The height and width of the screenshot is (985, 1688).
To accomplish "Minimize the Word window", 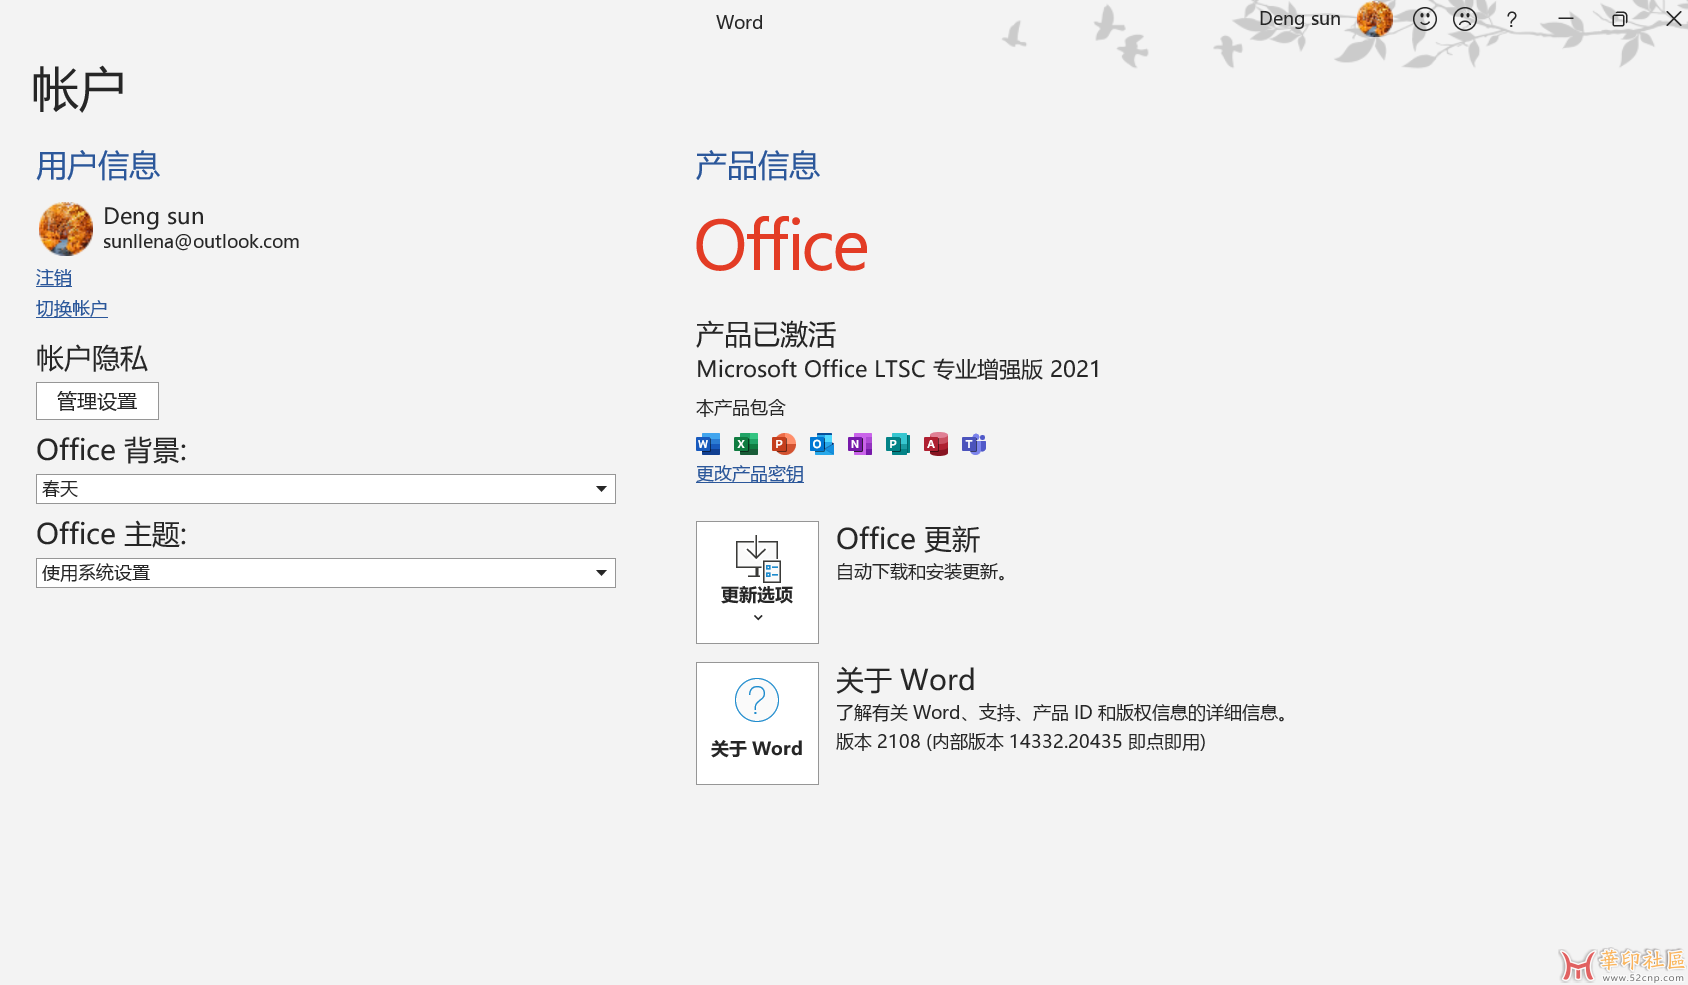I will 1566,19.
